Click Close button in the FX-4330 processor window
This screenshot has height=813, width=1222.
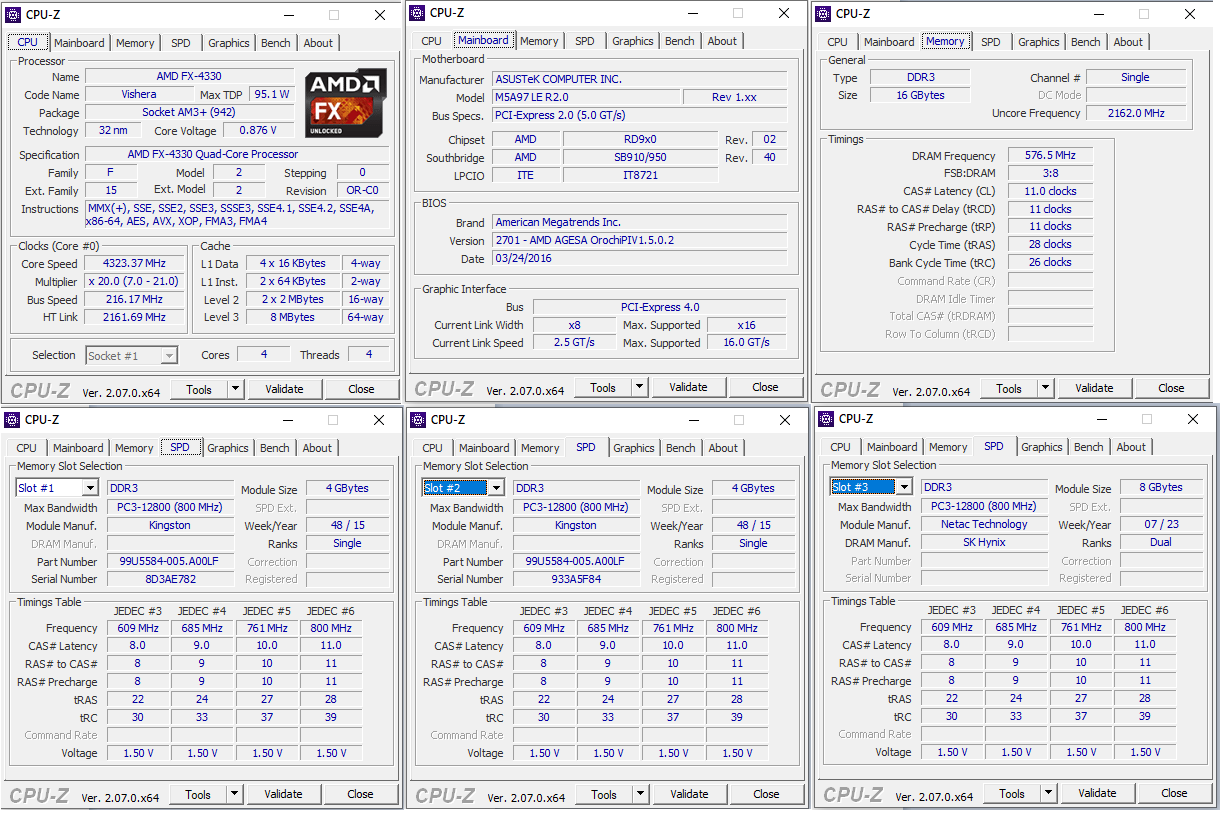point(361,389)
